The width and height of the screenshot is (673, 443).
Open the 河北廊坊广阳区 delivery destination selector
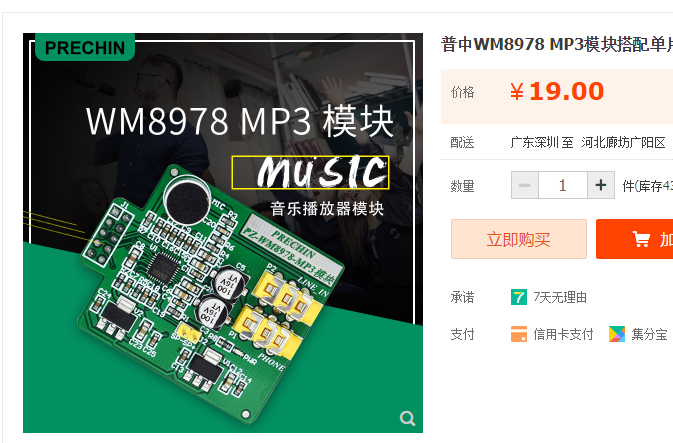point(623,142)
